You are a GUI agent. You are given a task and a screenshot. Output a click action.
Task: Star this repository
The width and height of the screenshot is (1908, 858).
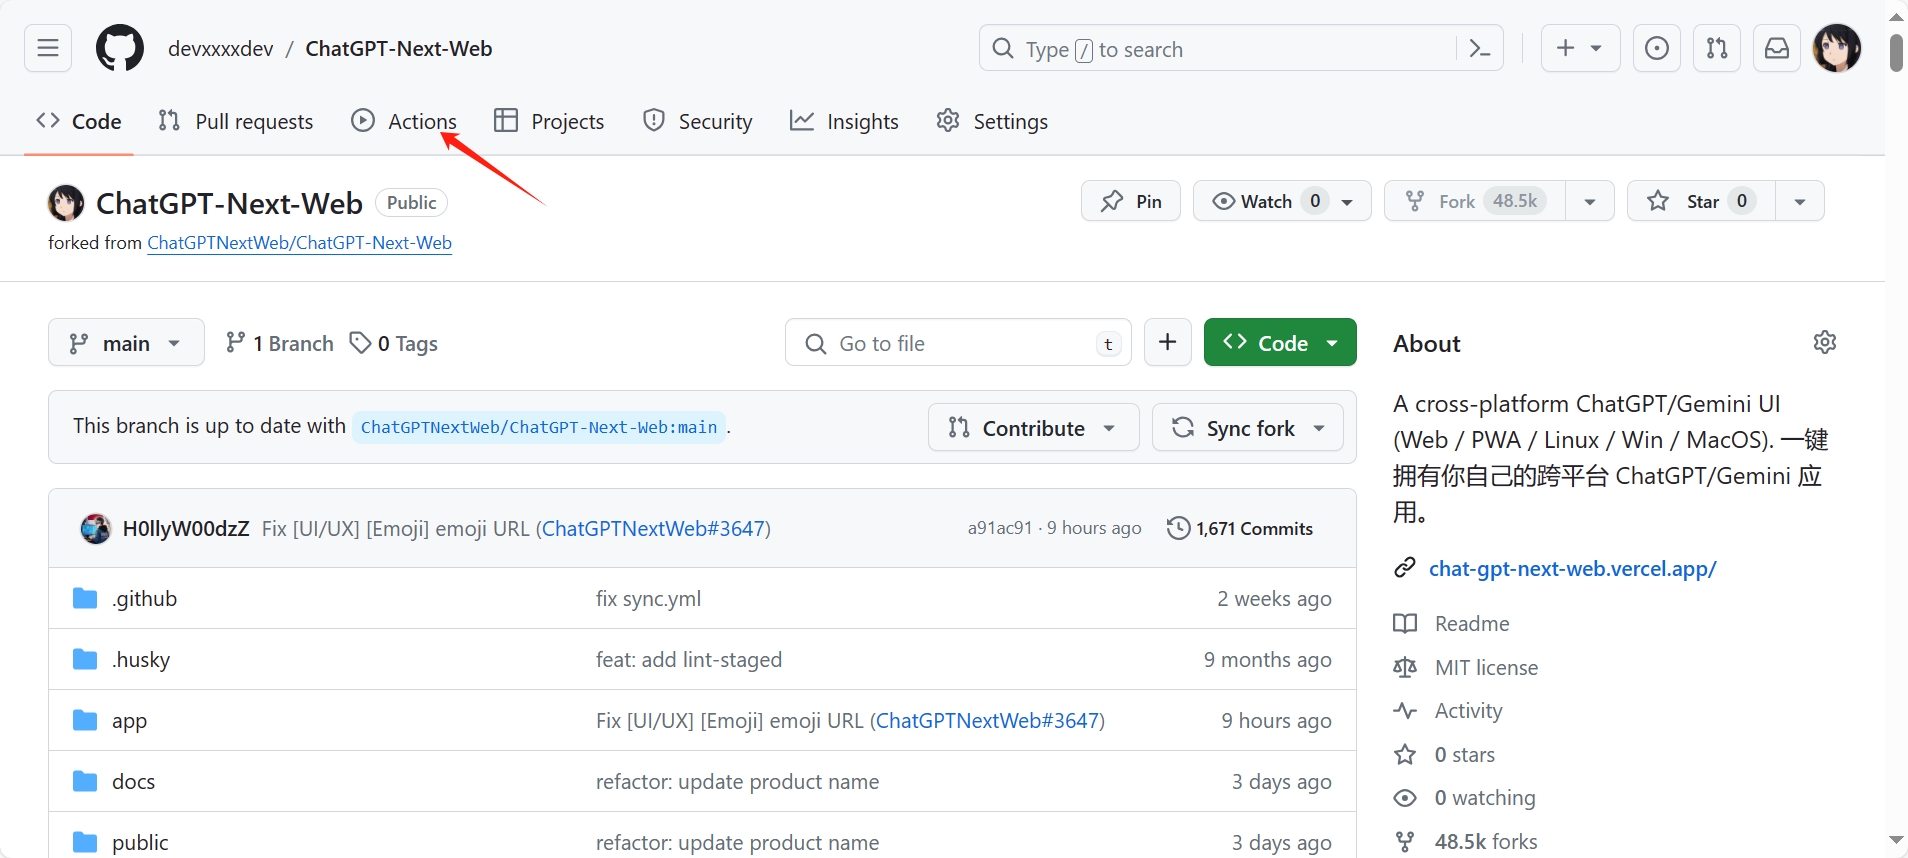click(1701, 201)
